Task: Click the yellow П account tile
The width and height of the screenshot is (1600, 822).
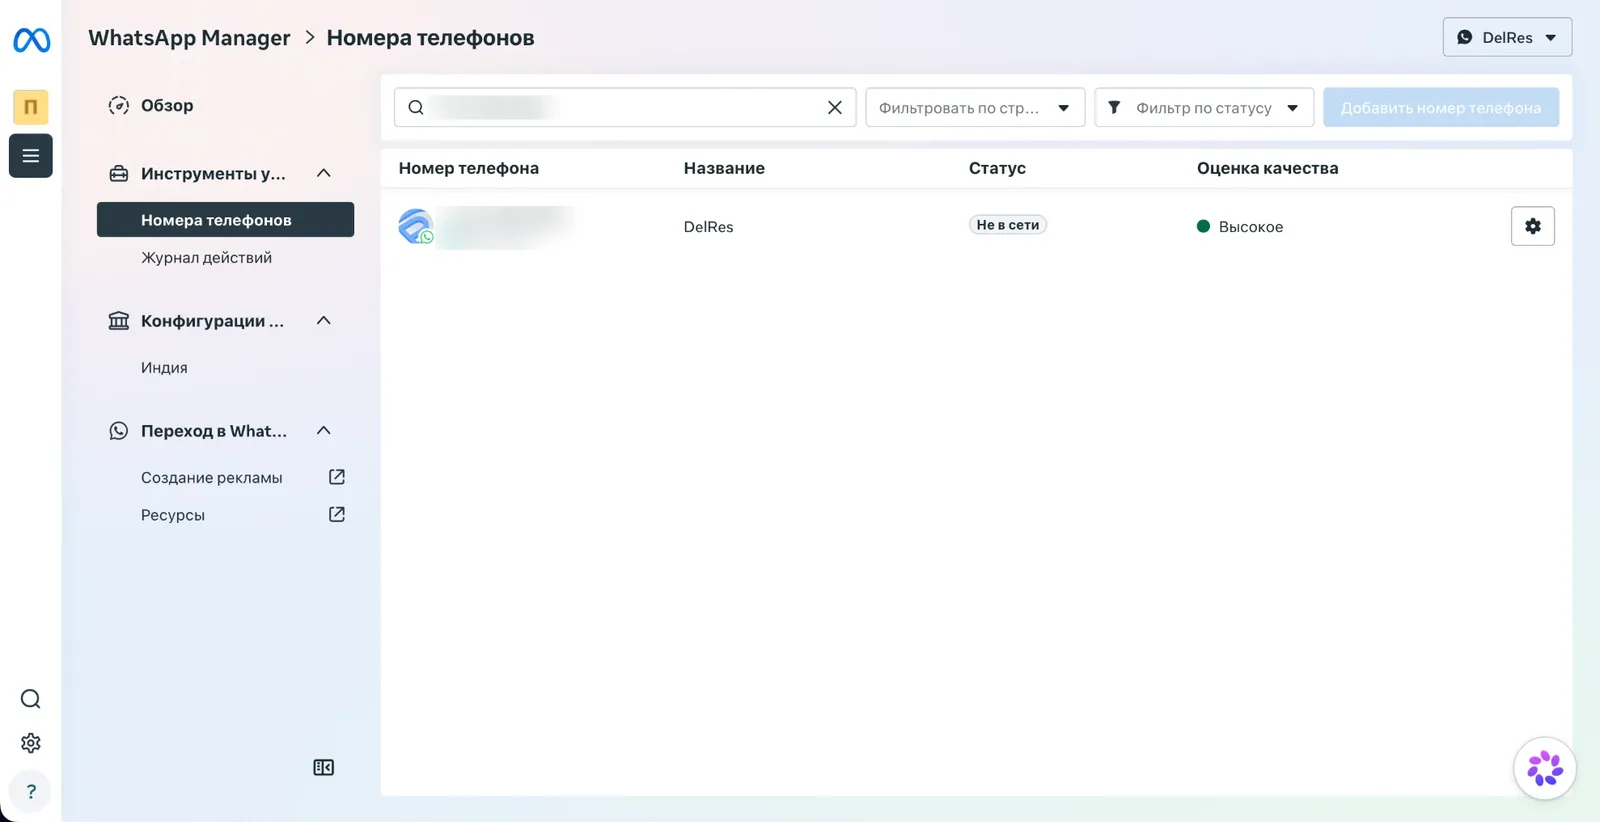Action: (31, 107)
